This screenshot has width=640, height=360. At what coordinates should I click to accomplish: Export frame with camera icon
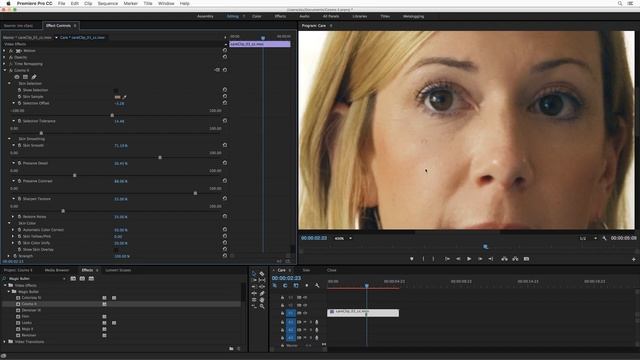click(x=526, y=259)
